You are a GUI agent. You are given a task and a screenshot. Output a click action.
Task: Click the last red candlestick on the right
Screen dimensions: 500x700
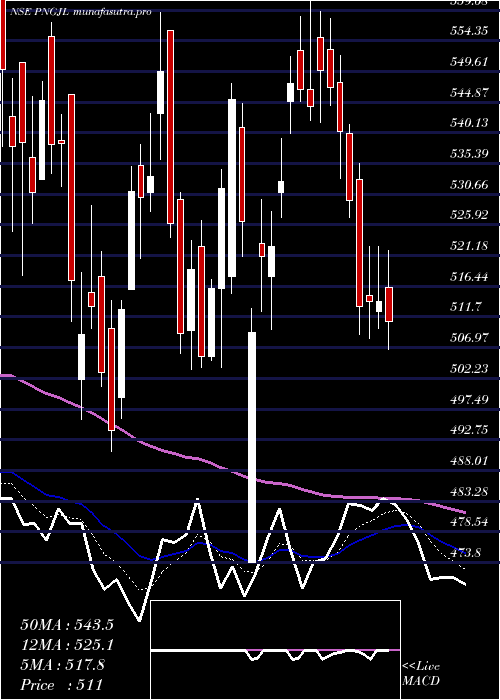coord(389,304)
